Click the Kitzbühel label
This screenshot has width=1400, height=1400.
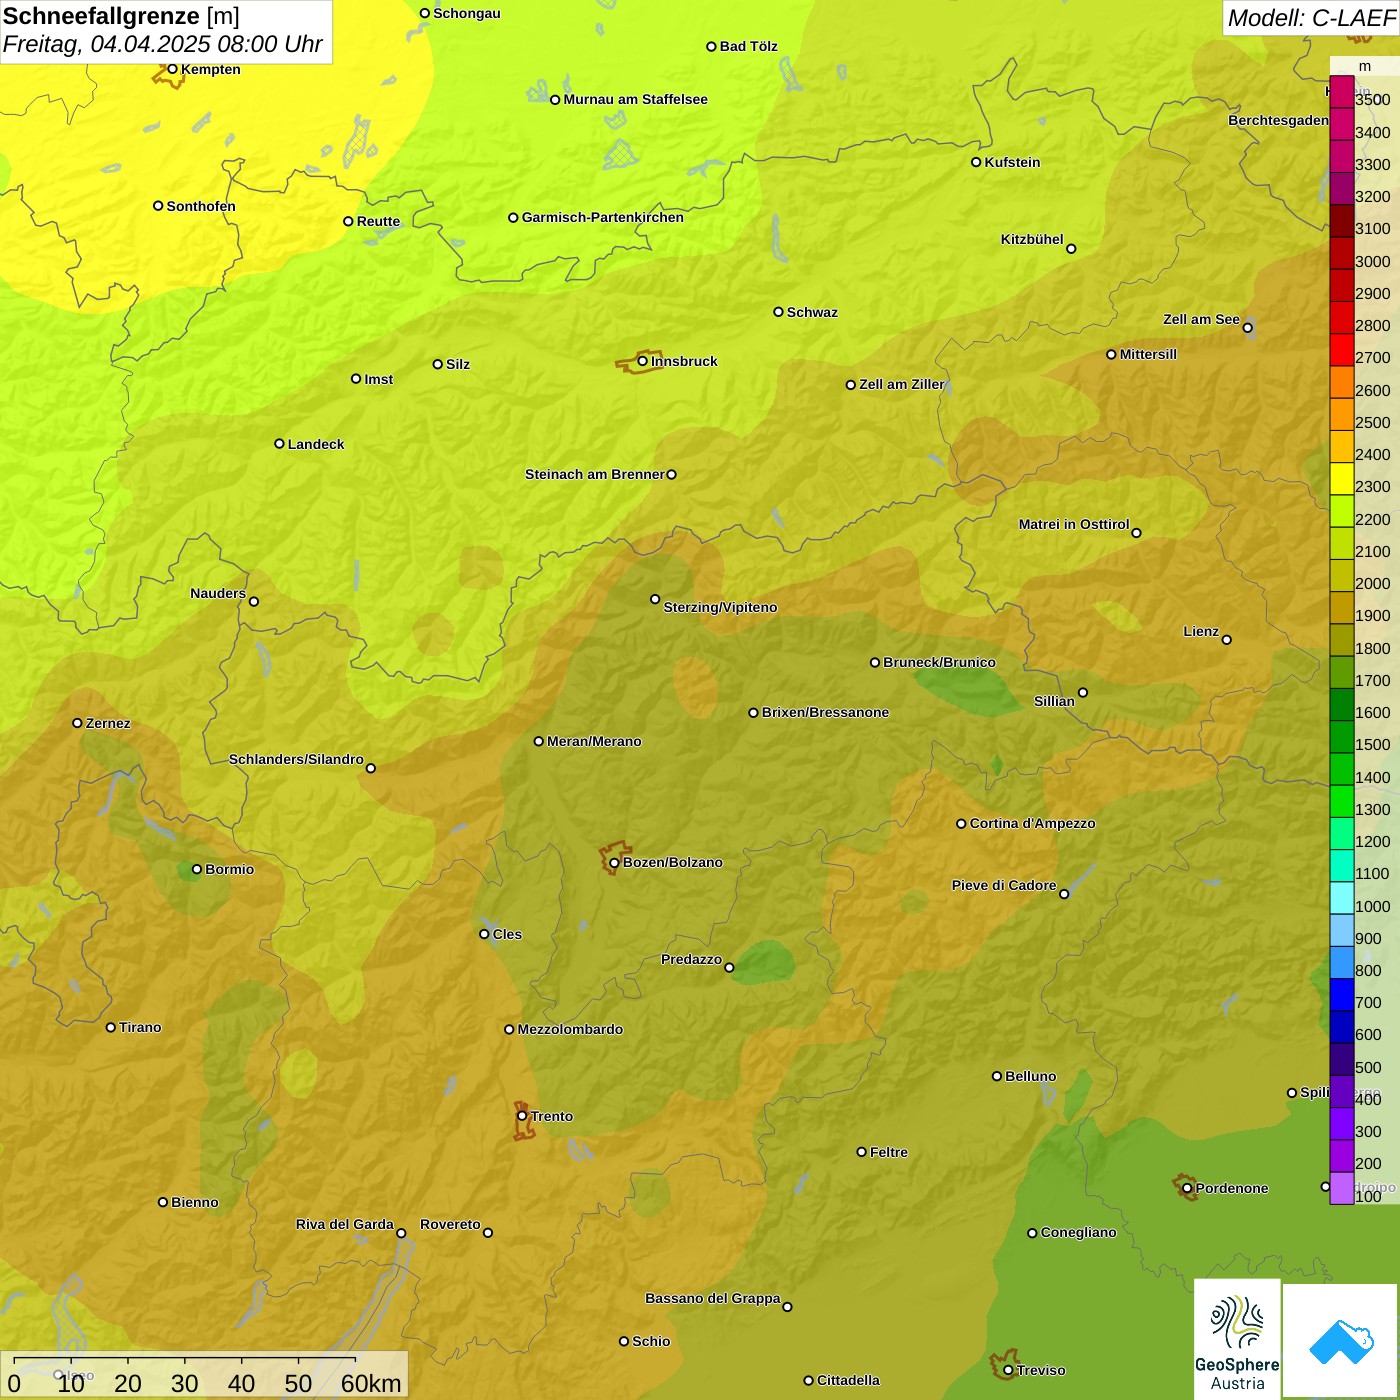[1032, 239]
